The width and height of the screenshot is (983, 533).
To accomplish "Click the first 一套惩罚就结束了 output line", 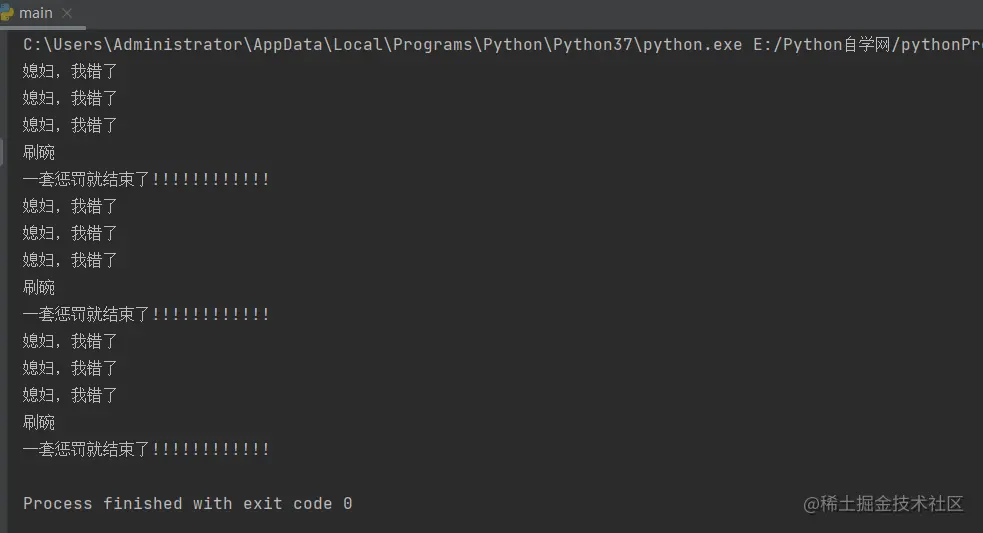I will pos(146,180).
